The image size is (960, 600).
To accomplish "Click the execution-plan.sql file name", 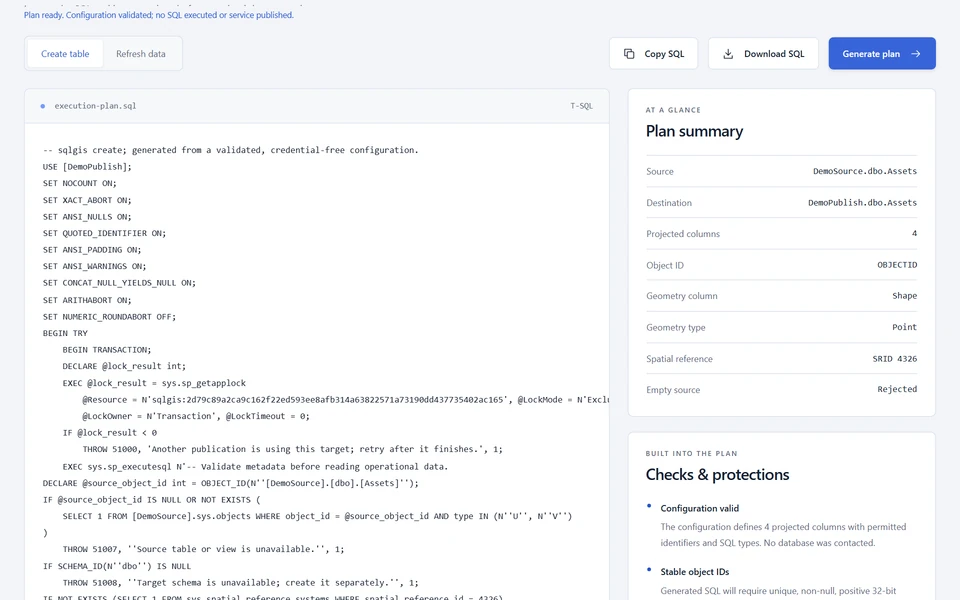I will click(96, 106).
